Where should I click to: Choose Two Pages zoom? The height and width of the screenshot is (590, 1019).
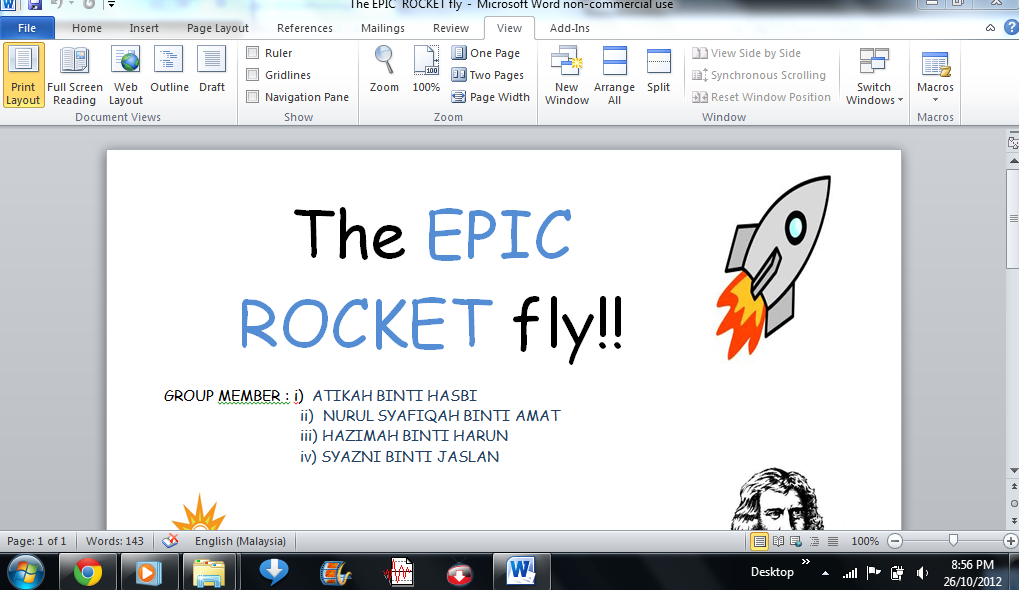[488, 75]
